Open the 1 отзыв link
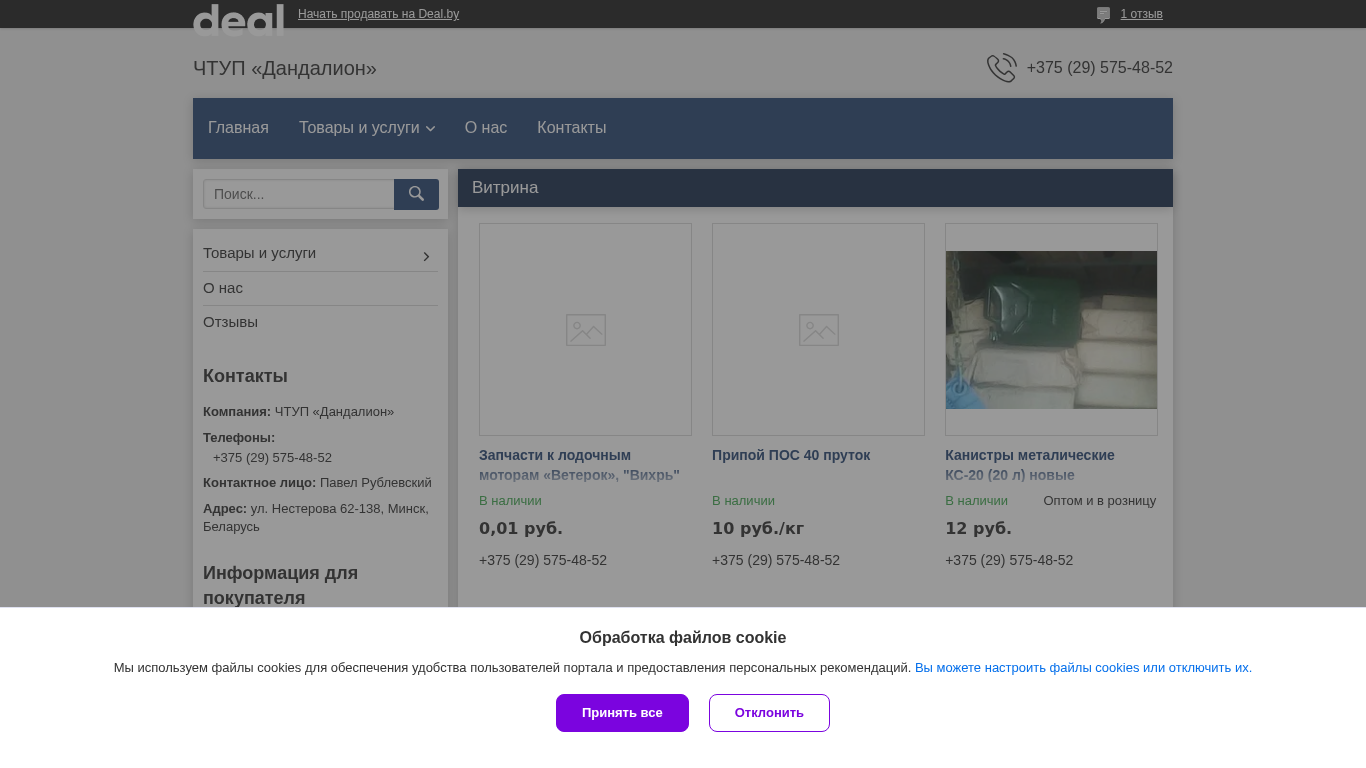The height and width of the screenshot is (768, 1366). [1141, 14]
